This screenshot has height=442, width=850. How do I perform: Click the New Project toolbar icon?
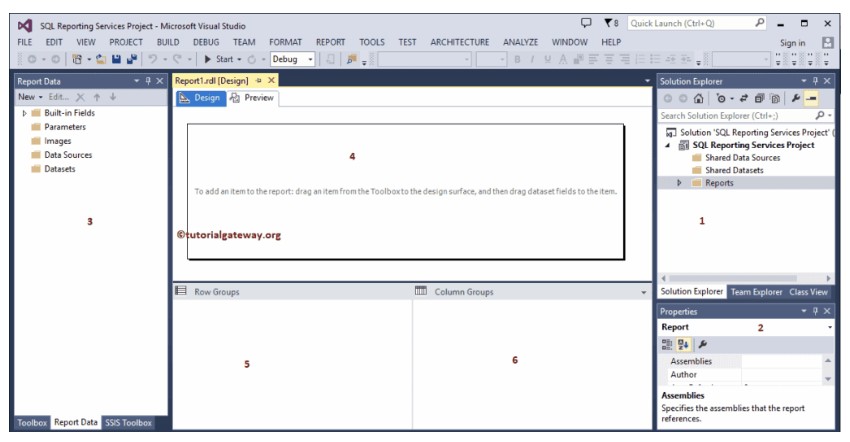coord(77,59)
